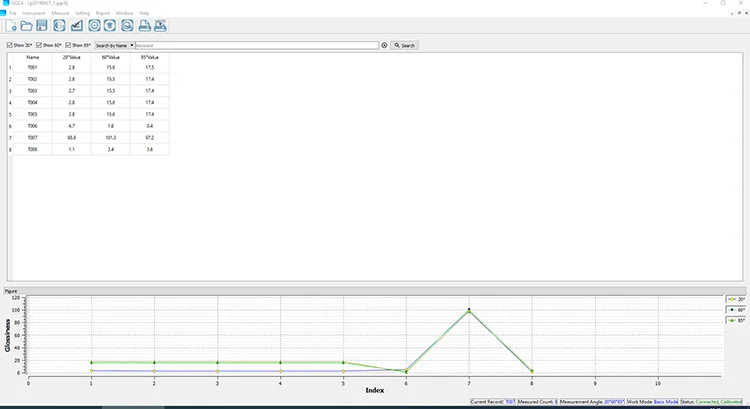Click the chart with checkmark toolbar icon

coord(77,26)
